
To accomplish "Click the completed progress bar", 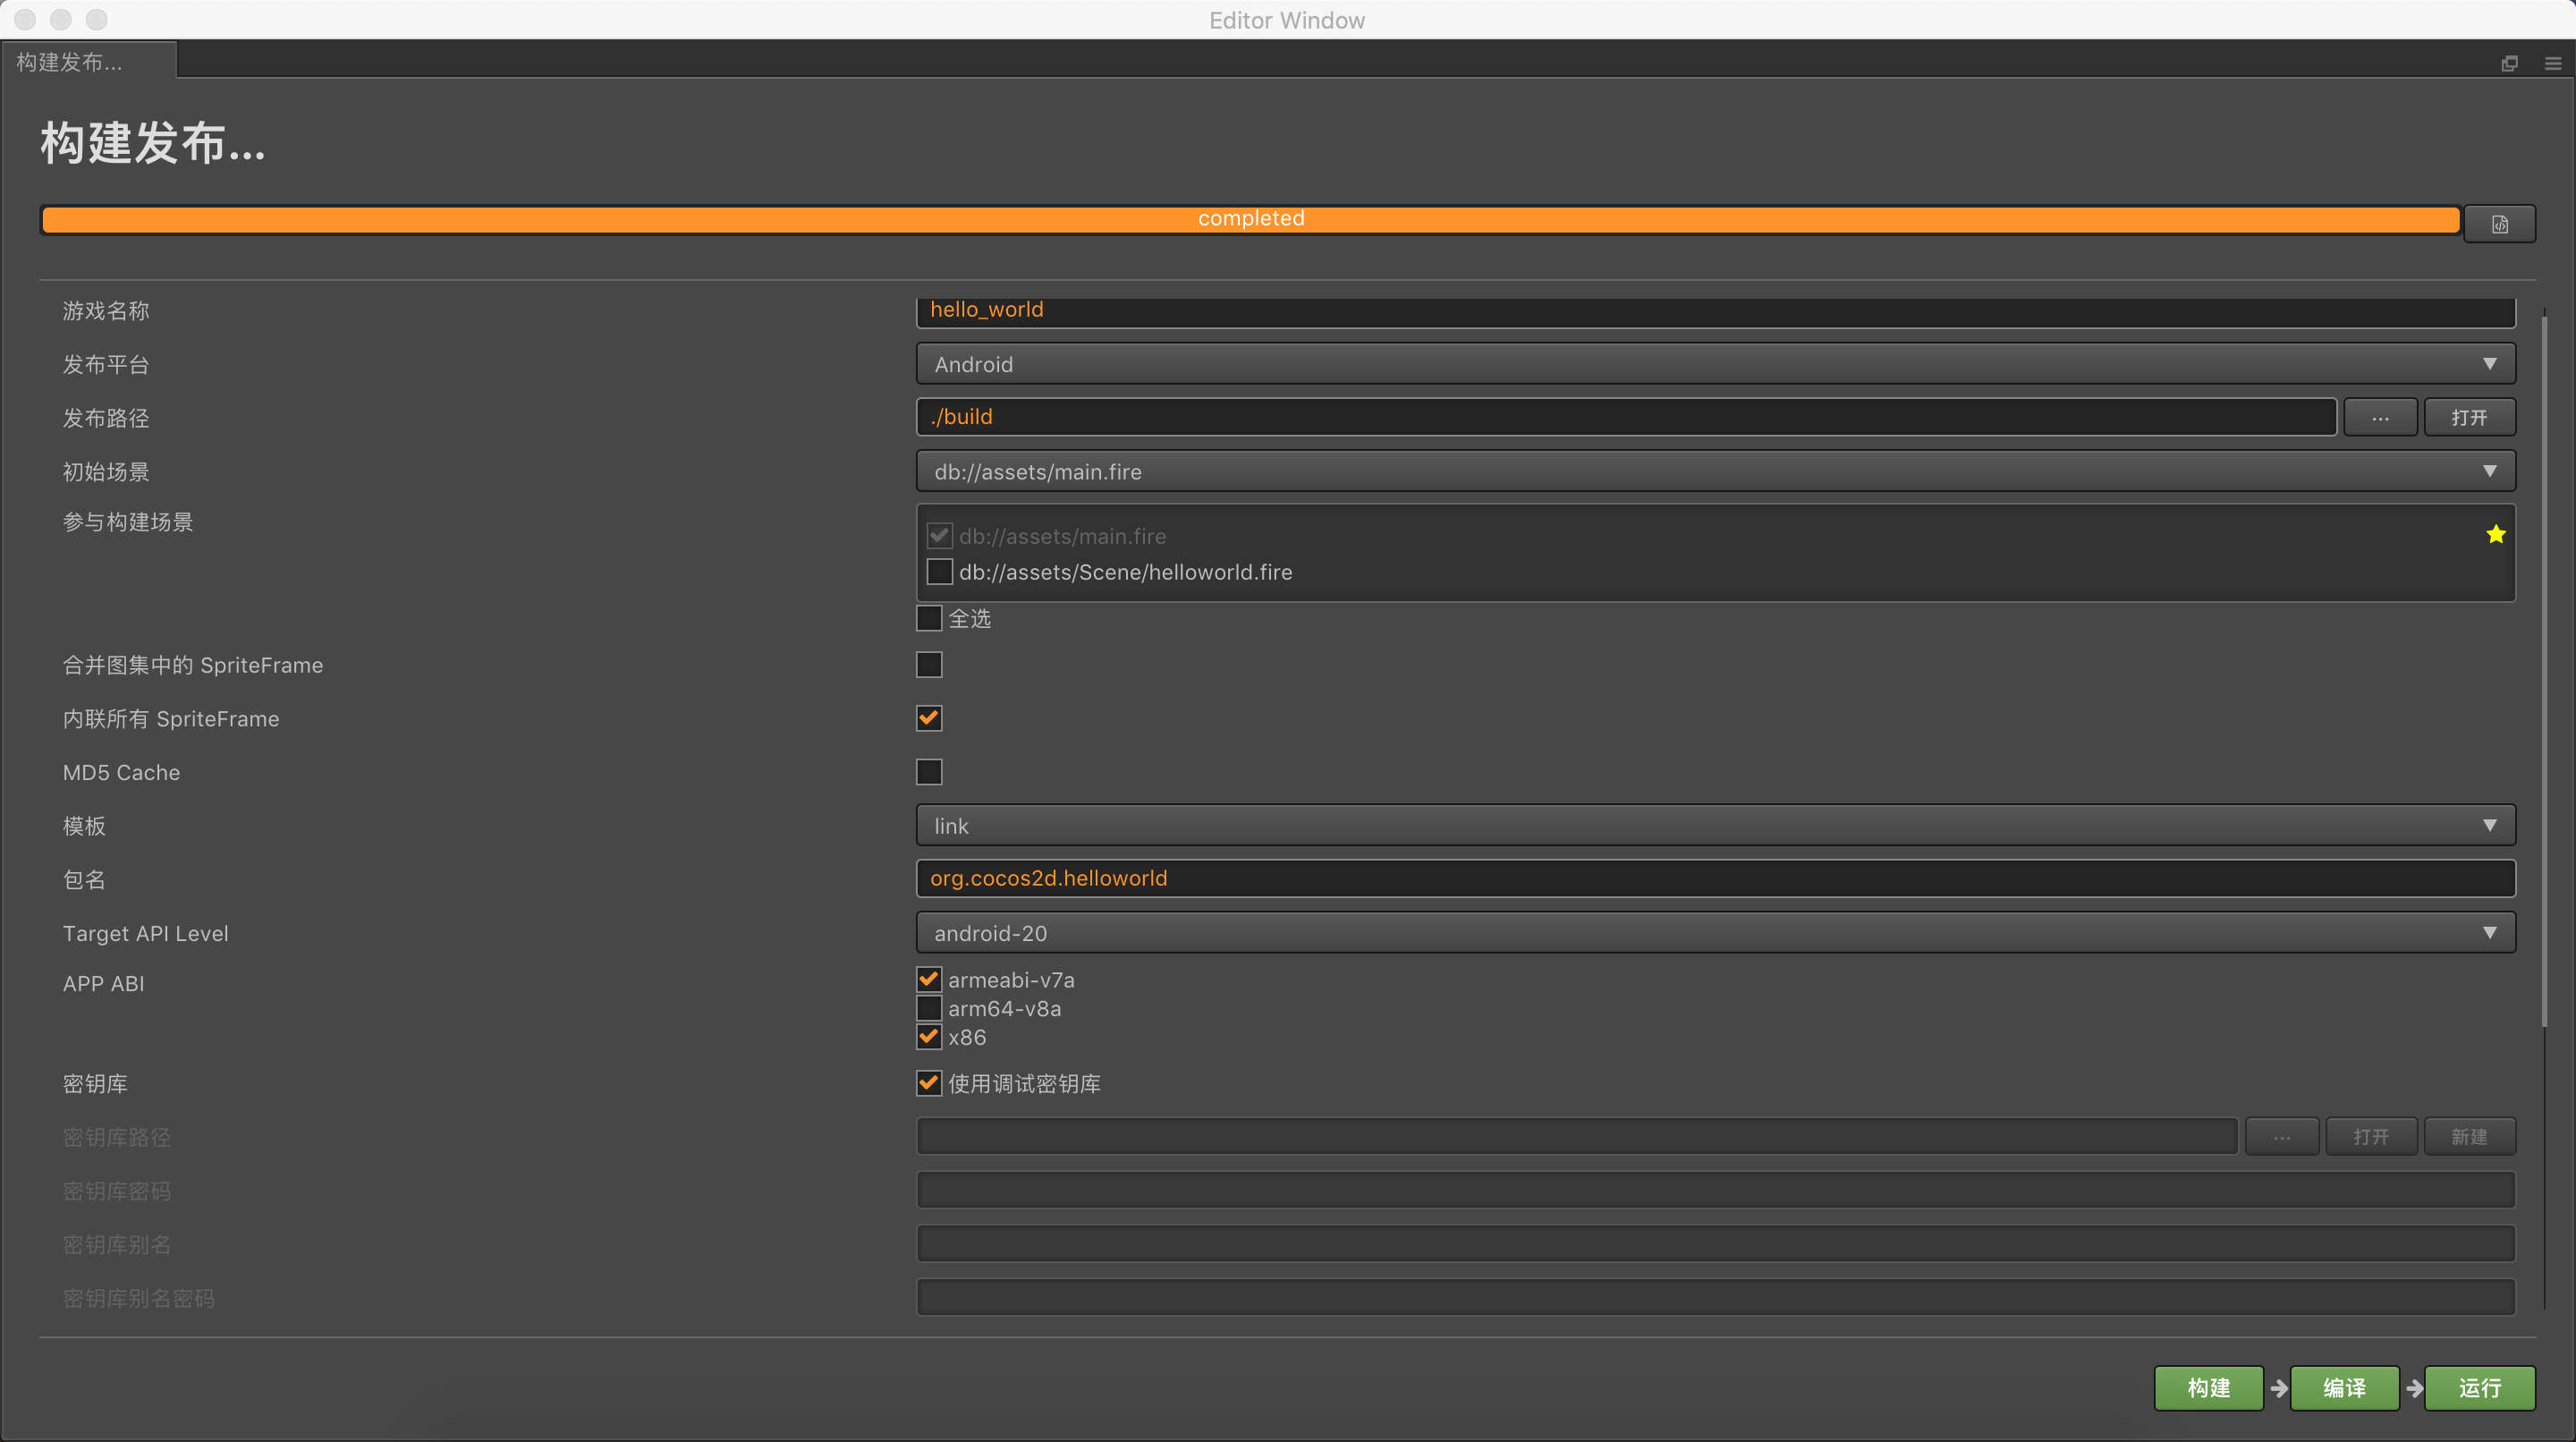I will (x=1250, y=219).
